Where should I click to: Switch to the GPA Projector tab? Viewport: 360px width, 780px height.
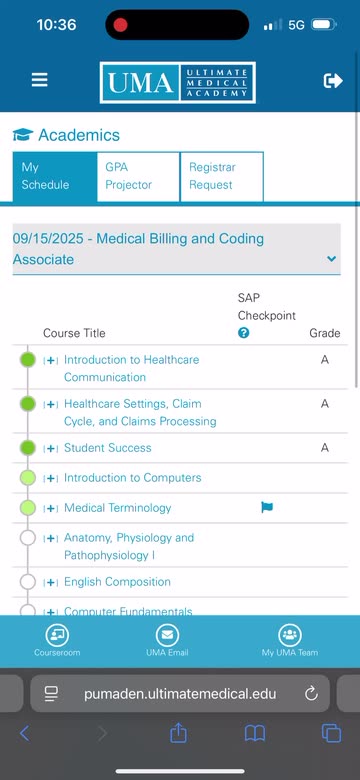[138, 177]
